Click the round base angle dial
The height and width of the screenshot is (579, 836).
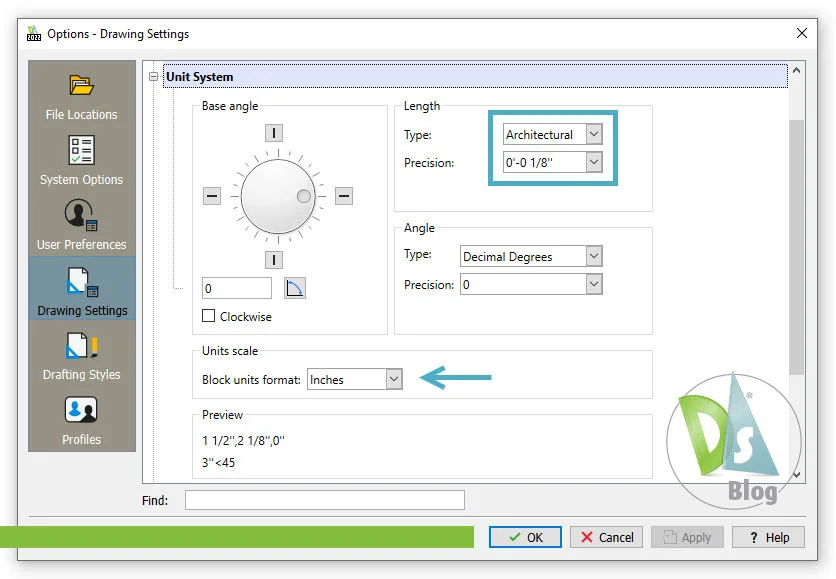click(x=272, y=197)
